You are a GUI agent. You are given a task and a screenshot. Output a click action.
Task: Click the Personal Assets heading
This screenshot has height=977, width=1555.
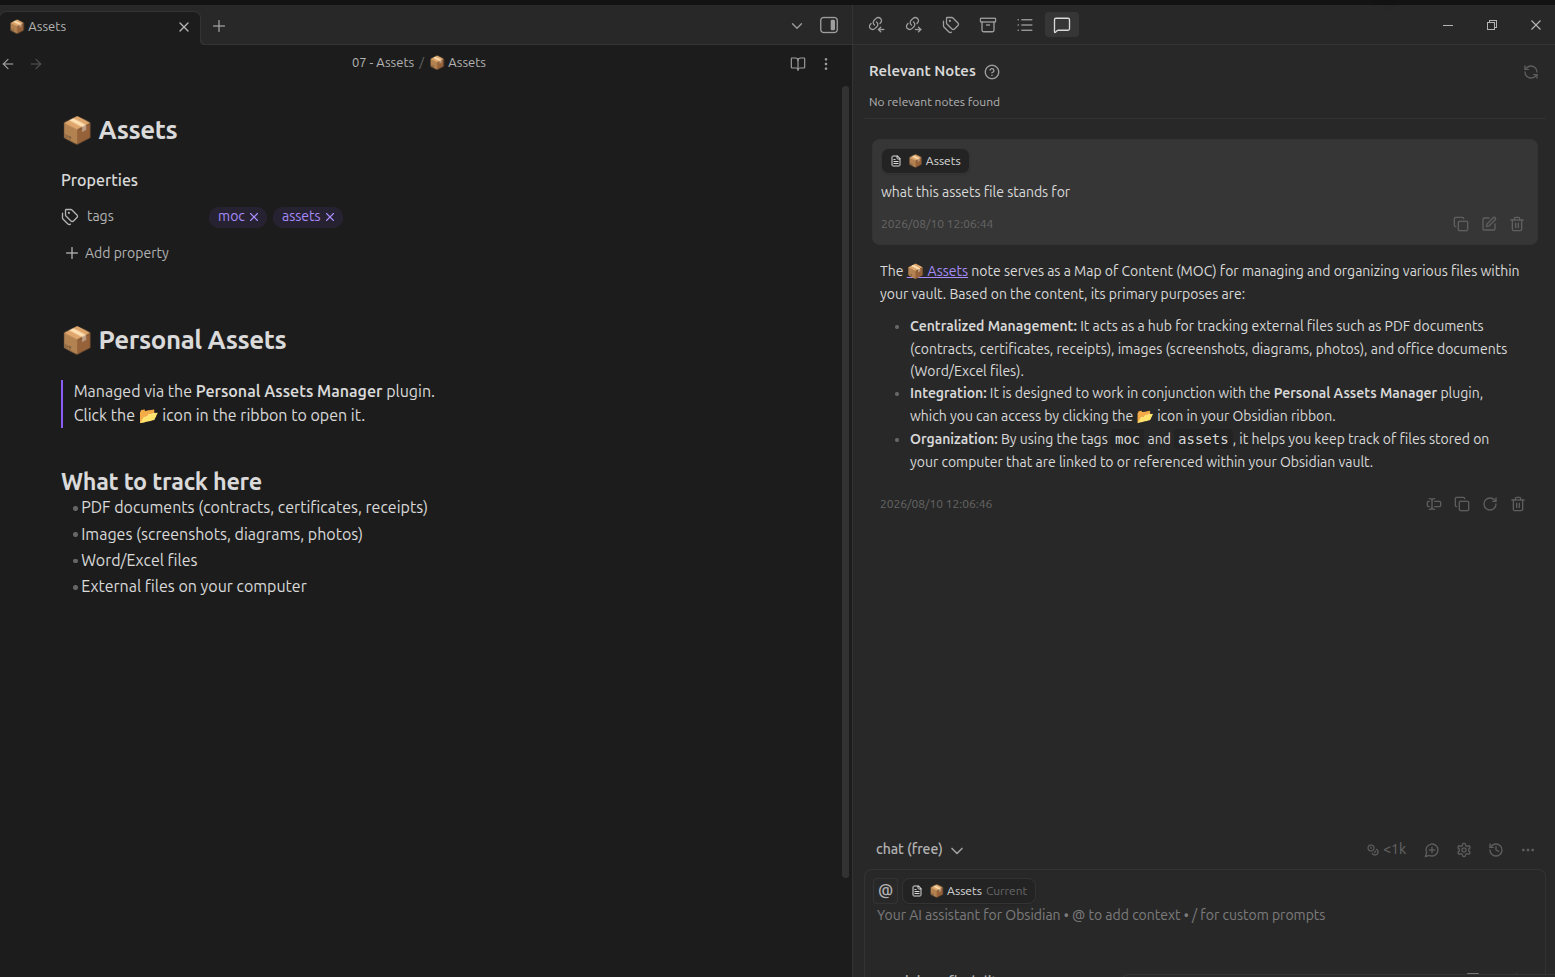(x=174, y=340)
